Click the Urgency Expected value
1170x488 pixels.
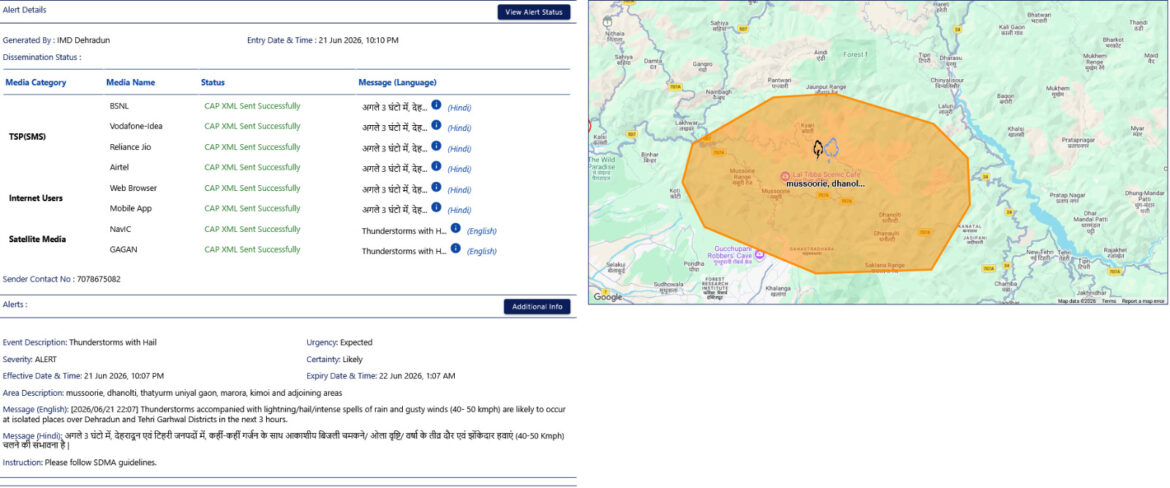pos(356,342)
